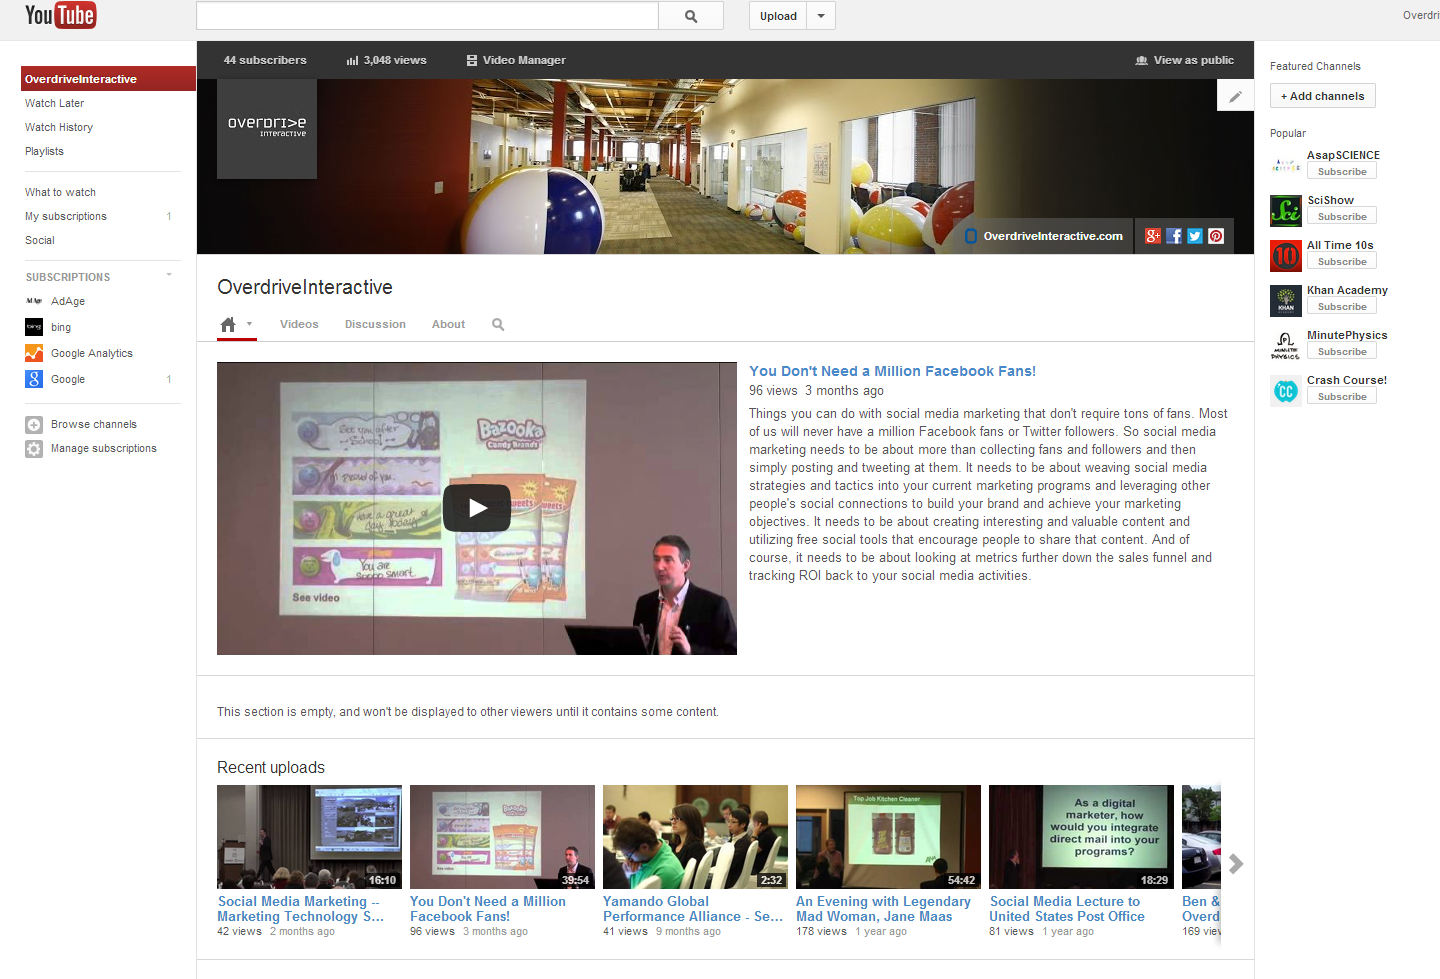
Task: Subscribe to Khan Academy
Action: coord(1342,307)
